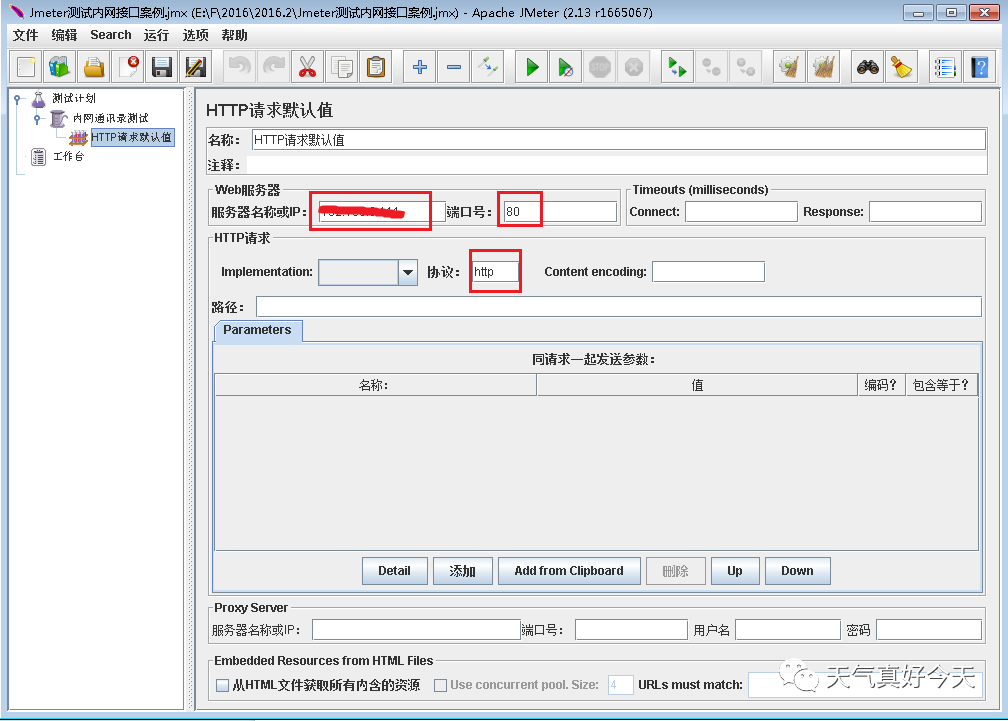This screenshot has width=1008, height=721.
Task: Click the Stop test icon
Action: (600, 67)
